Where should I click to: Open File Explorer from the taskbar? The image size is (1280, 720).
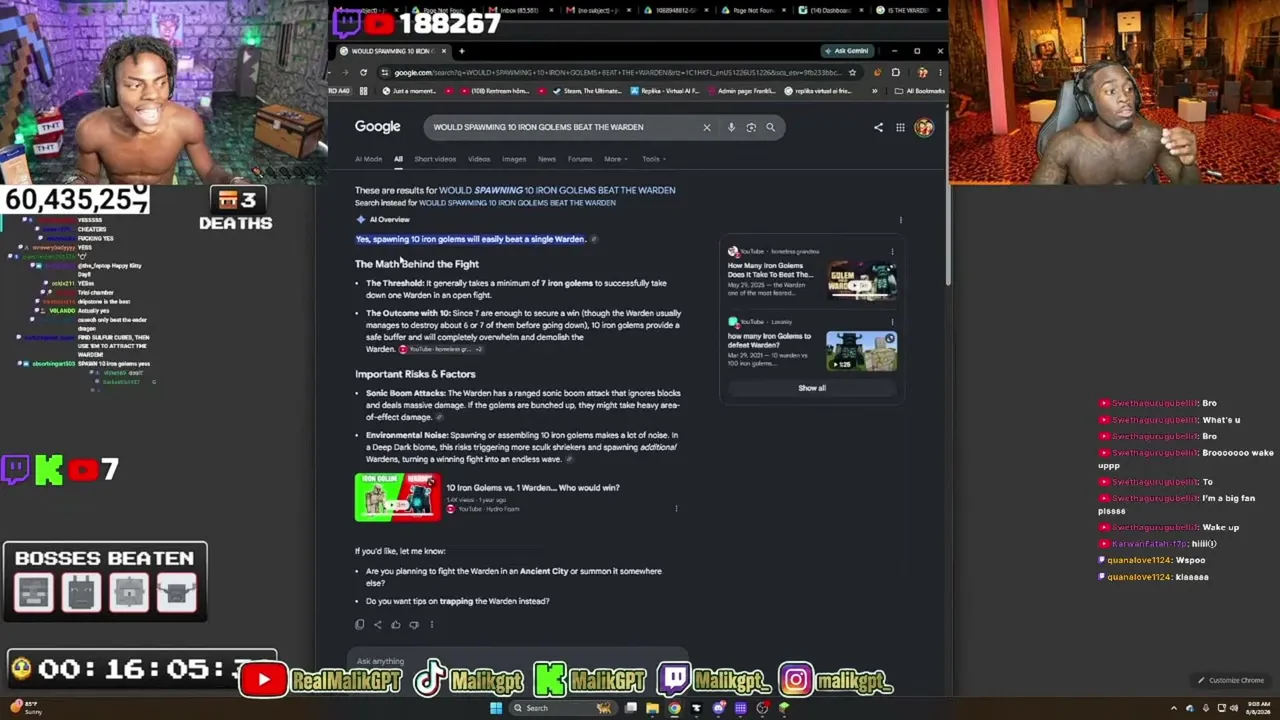click(x=652, y=708)
